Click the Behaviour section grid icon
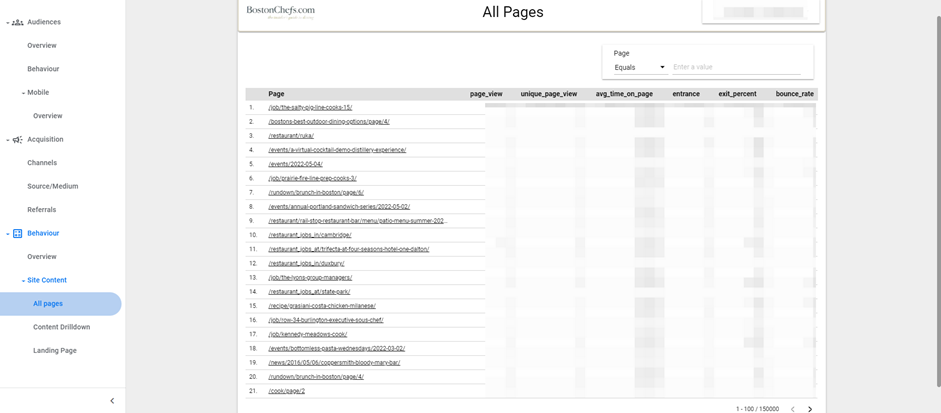941x413 pixels. [x=17, y=233]
